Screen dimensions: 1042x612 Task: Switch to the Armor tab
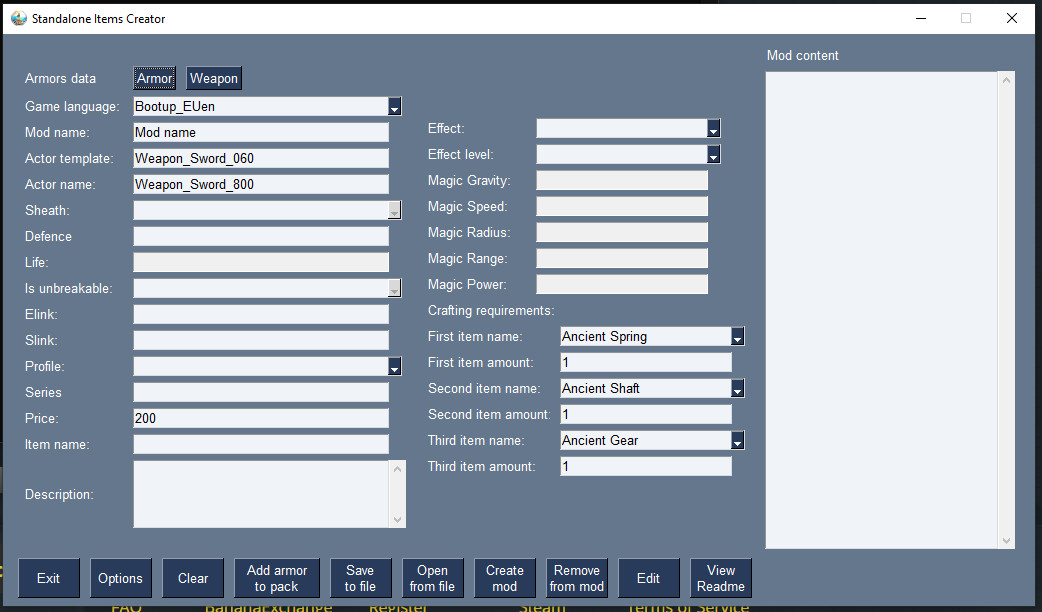point(155,78)
